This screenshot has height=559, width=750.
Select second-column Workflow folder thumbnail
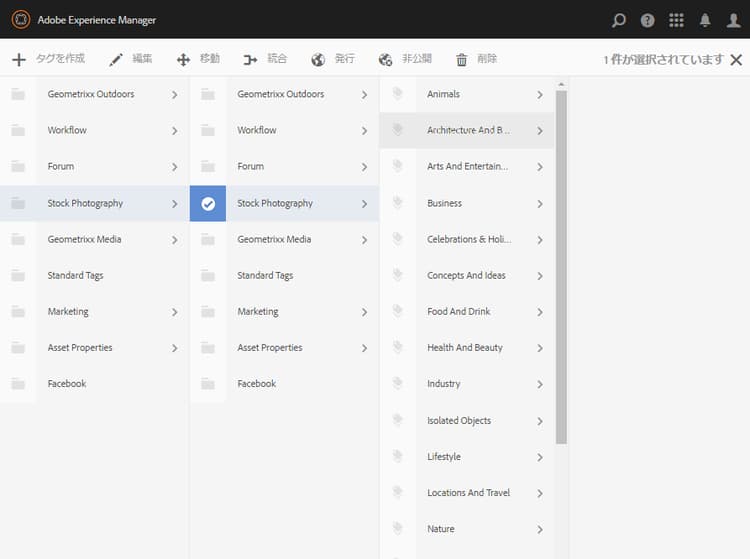point(208,130)
